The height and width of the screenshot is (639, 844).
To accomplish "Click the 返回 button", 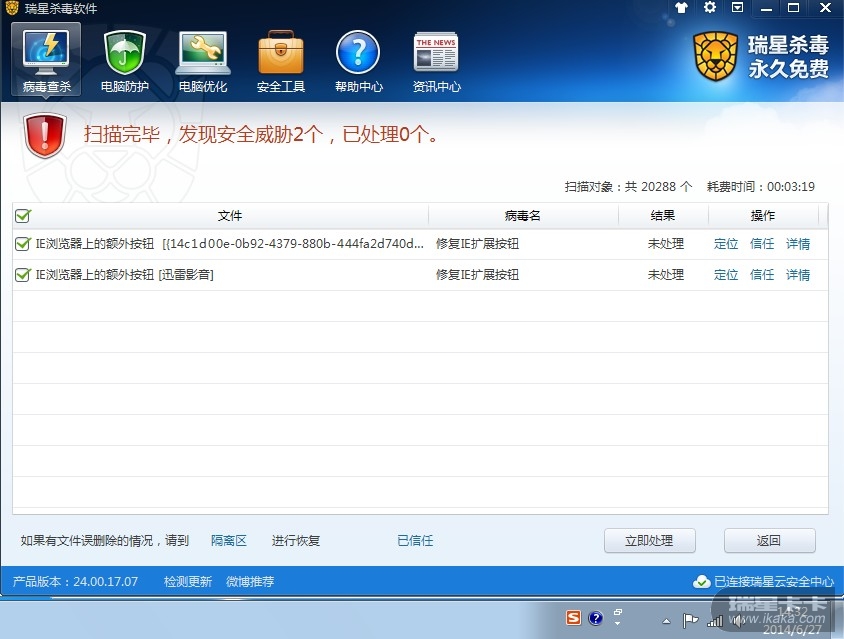I will pyautogui.click(x=769, y=541).
